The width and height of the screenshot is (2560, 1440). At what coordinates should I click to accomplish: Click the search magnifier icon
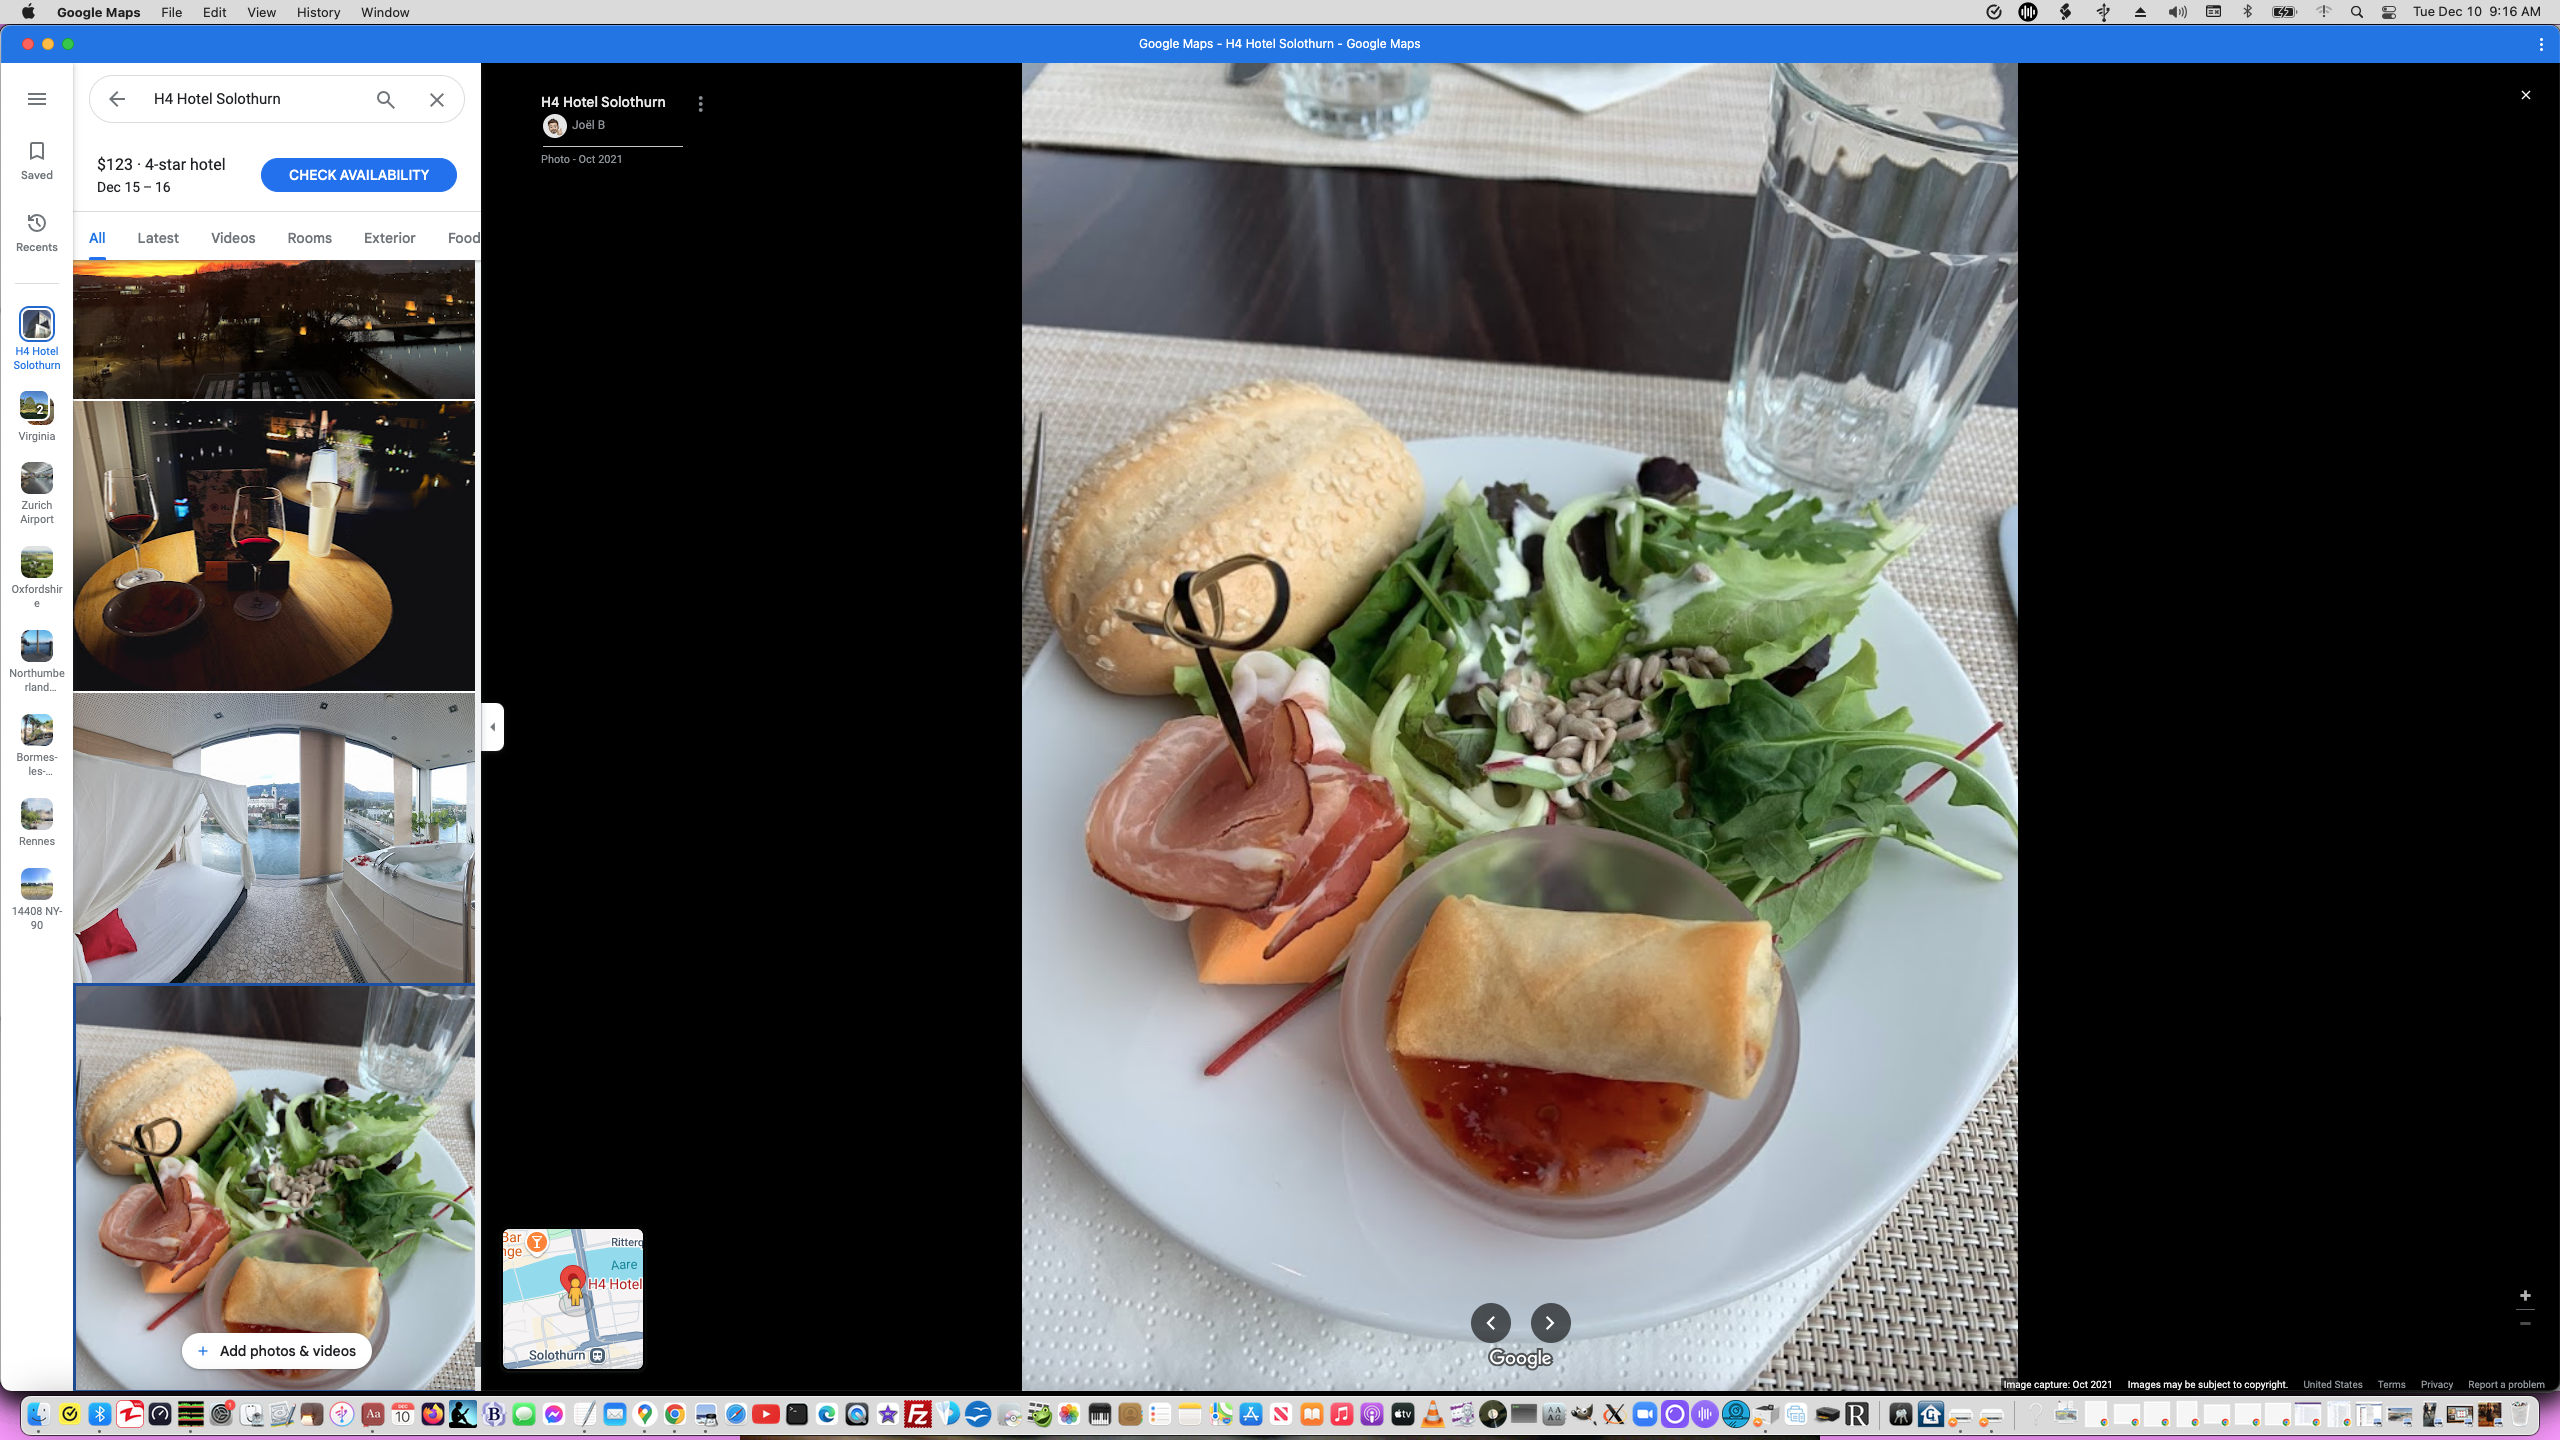(386, 99)
